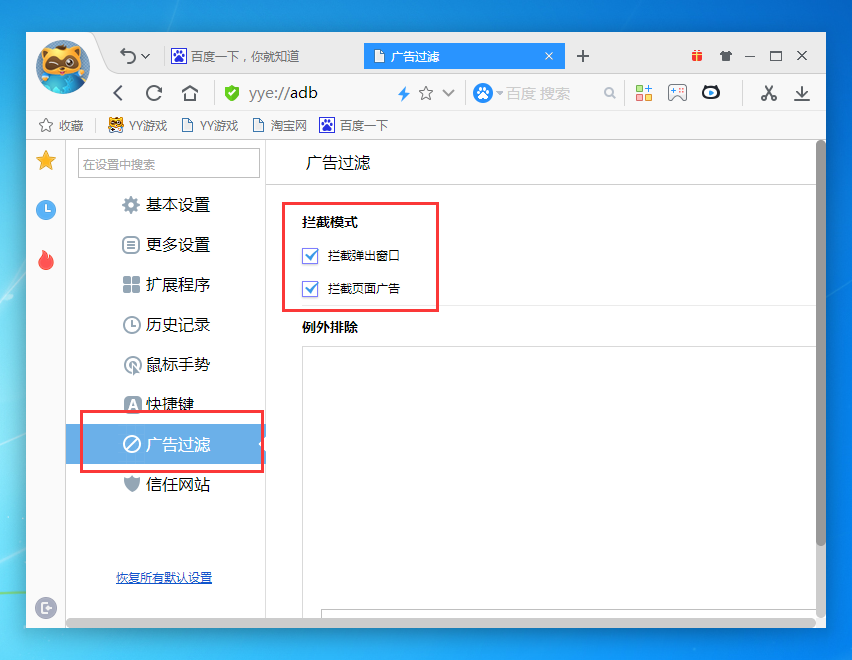Open the 淘宝网 bookmark
This screenshot has width=852, height=660.
(x=287, y=126)
